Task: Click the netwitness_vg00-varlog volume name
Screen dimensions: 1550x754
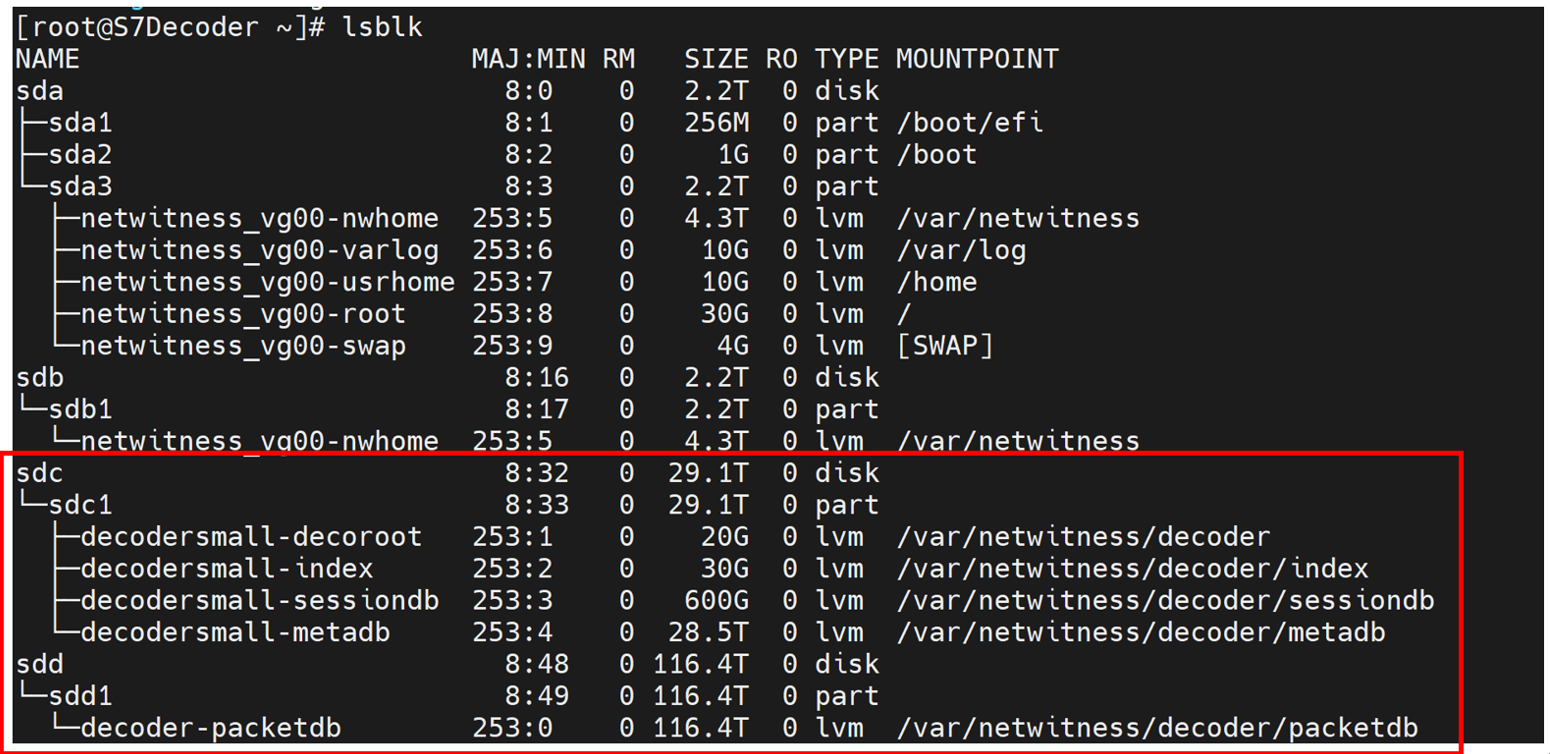Action: pos(260,250)
